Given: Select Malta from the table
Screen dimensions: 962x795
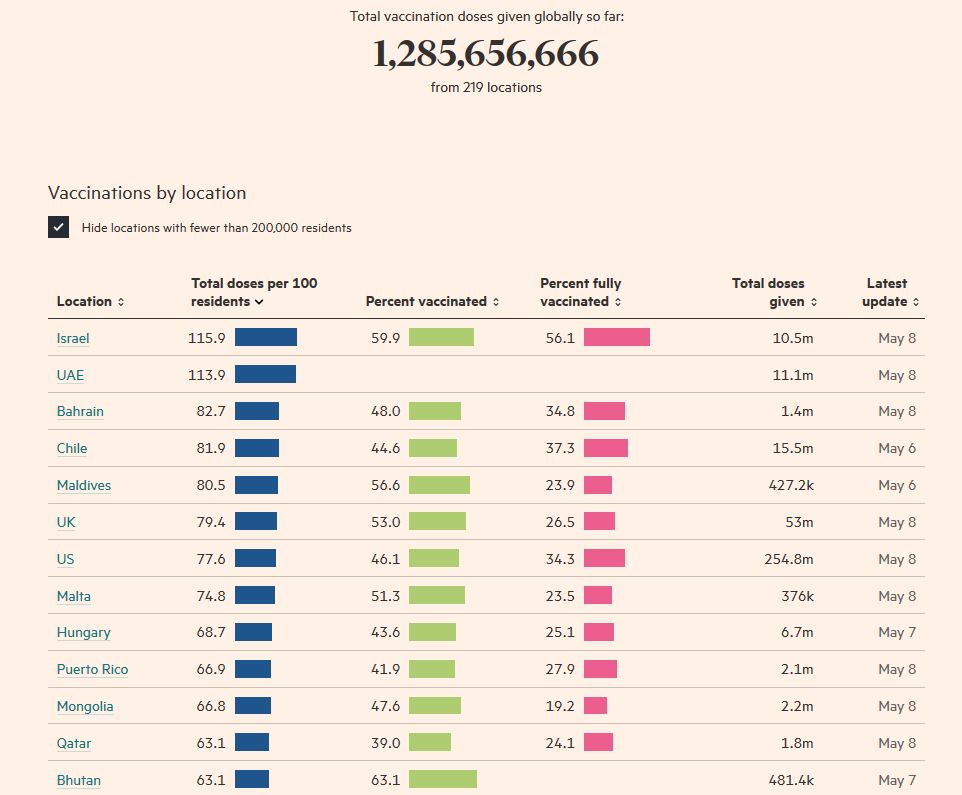Looking at the screenshot, I should (74, 597).
